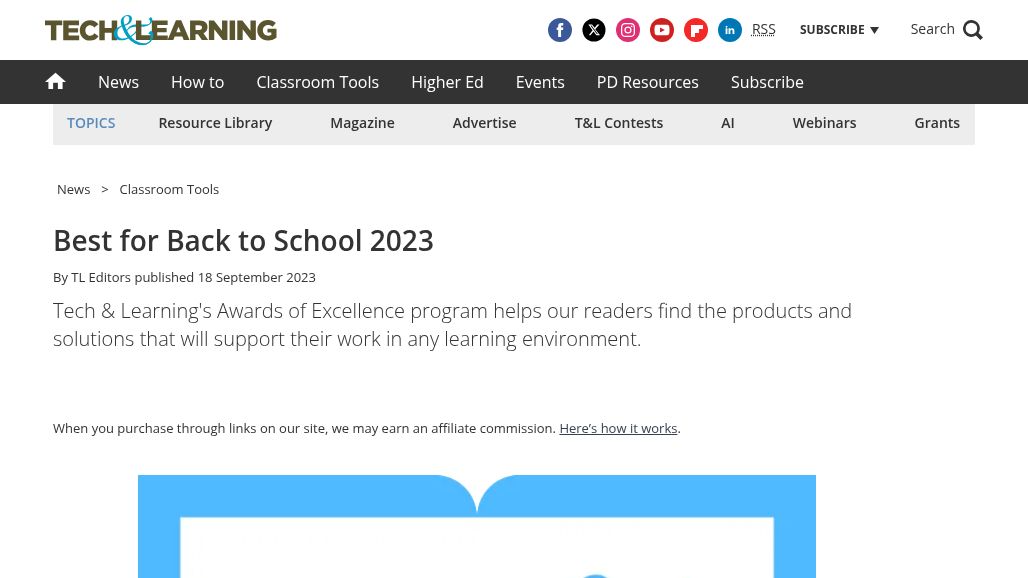Open the PD Resources menu item
Screen dimensions: 1028x578
coord(647,82)
